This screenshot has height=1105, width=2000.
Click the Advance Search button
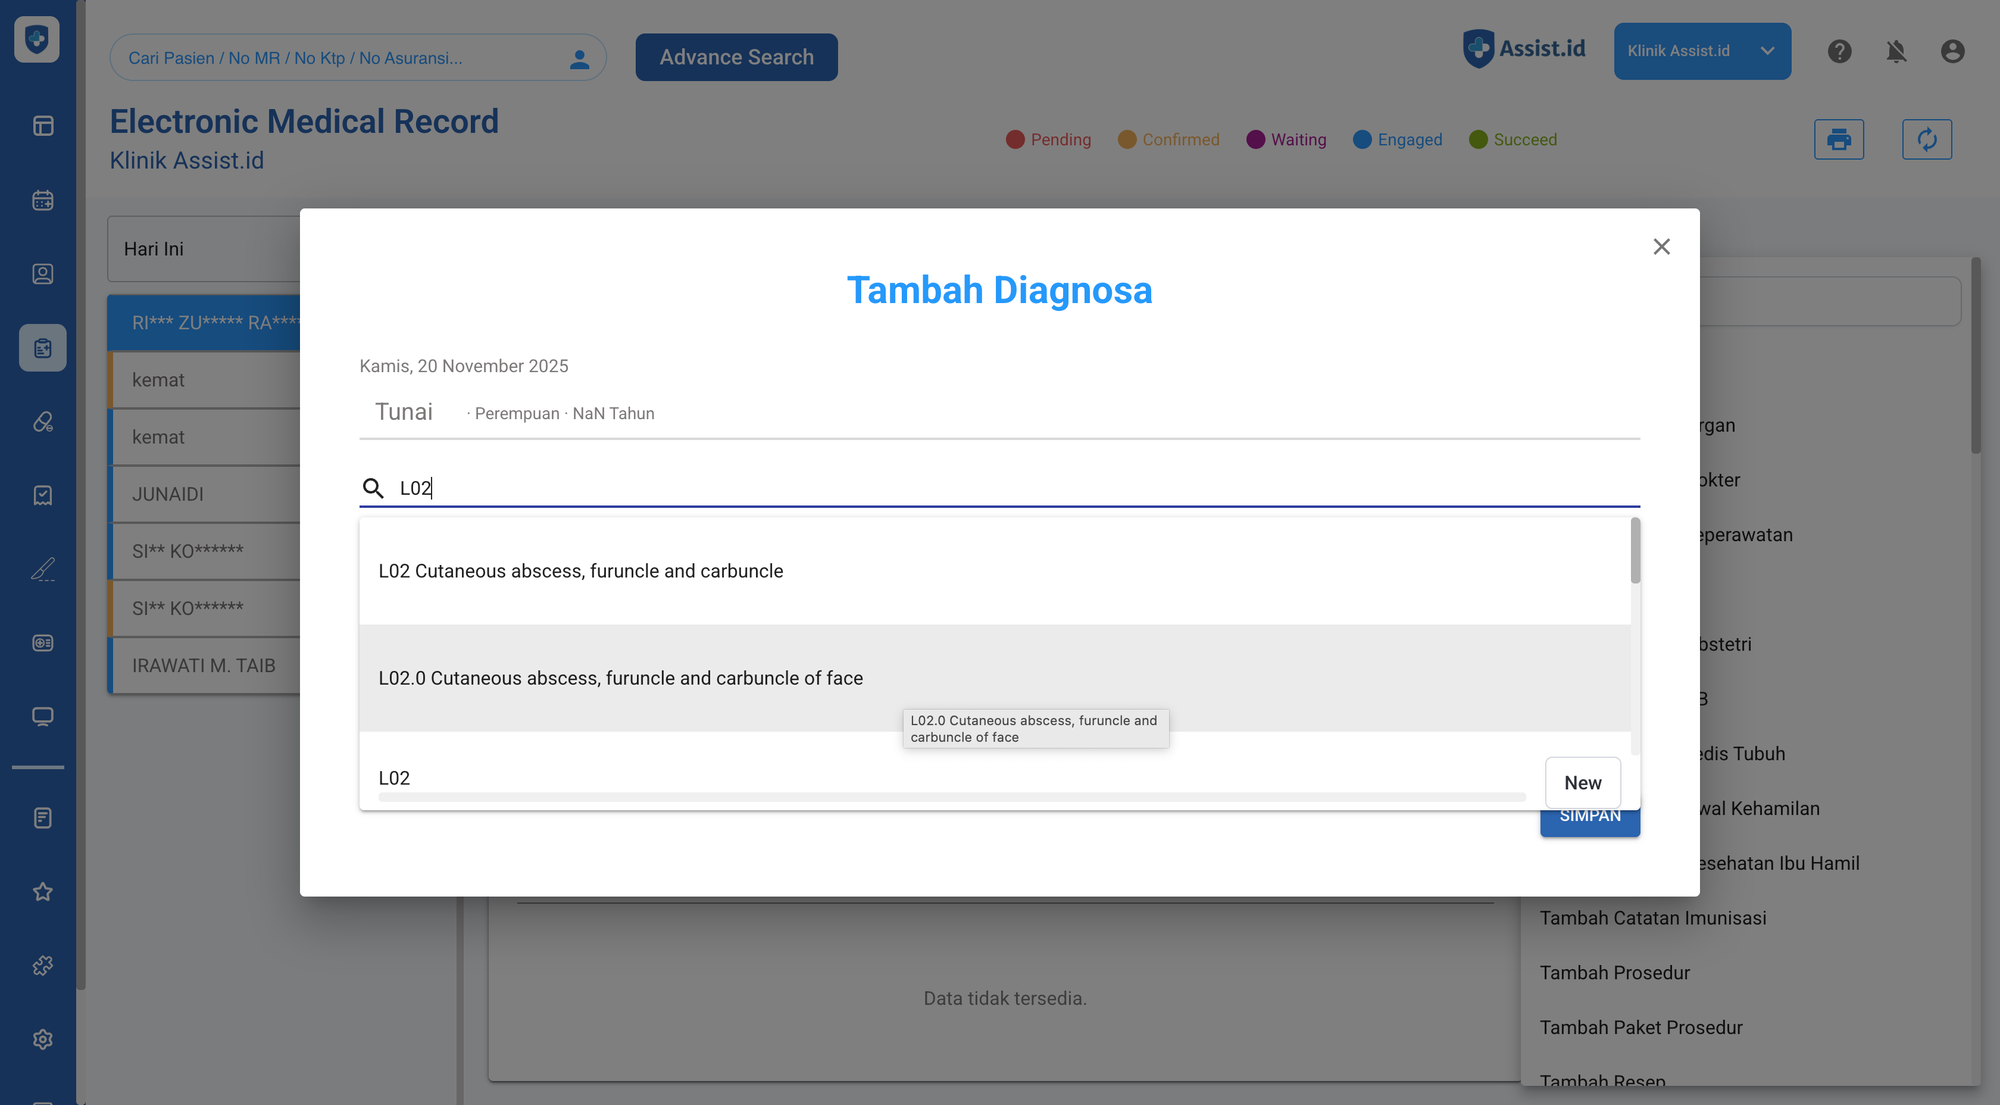tap(736, 57)
